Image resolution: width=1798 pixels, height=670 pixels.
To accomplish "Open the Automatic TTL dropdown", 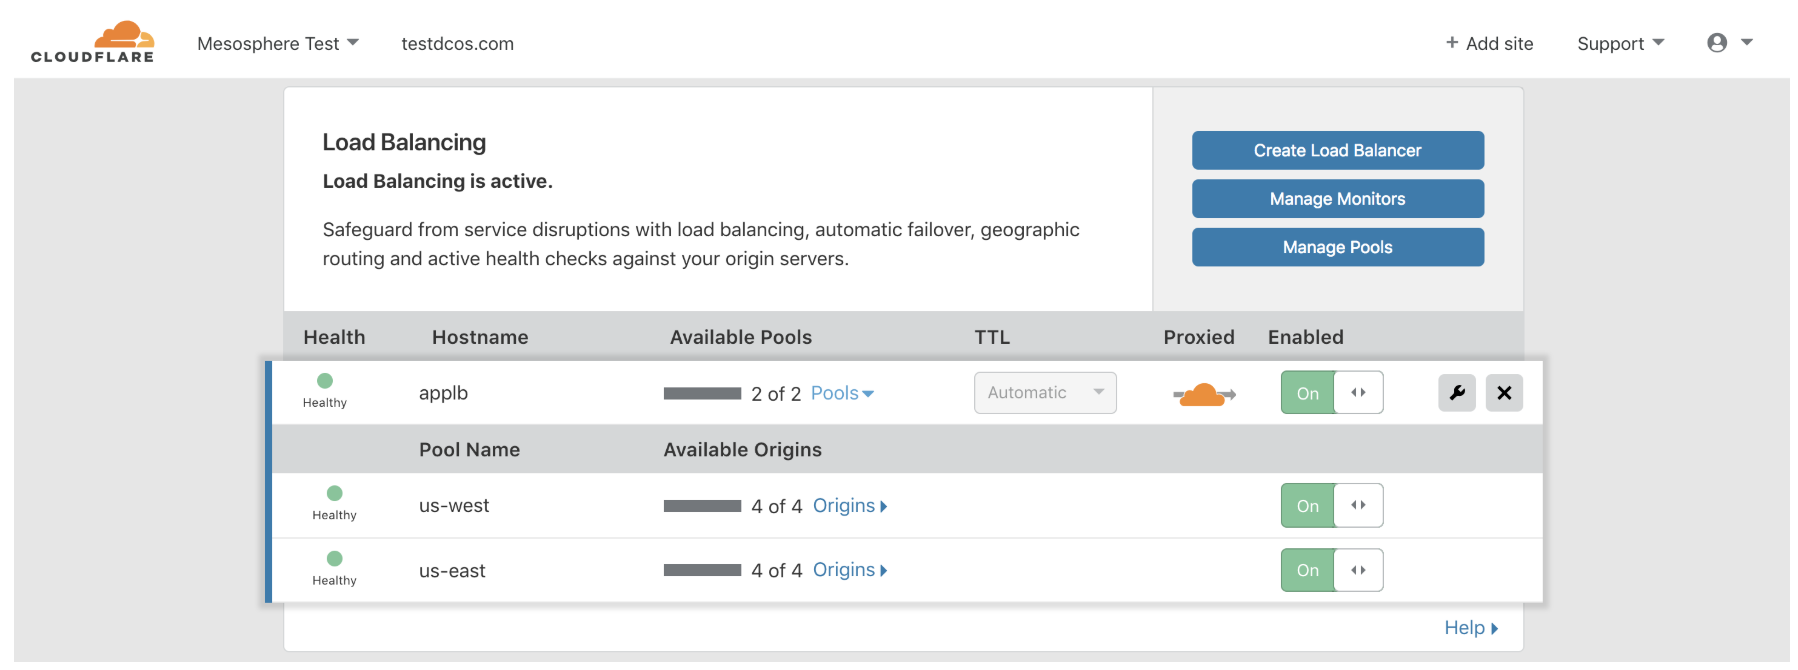I will (1045, 393).
